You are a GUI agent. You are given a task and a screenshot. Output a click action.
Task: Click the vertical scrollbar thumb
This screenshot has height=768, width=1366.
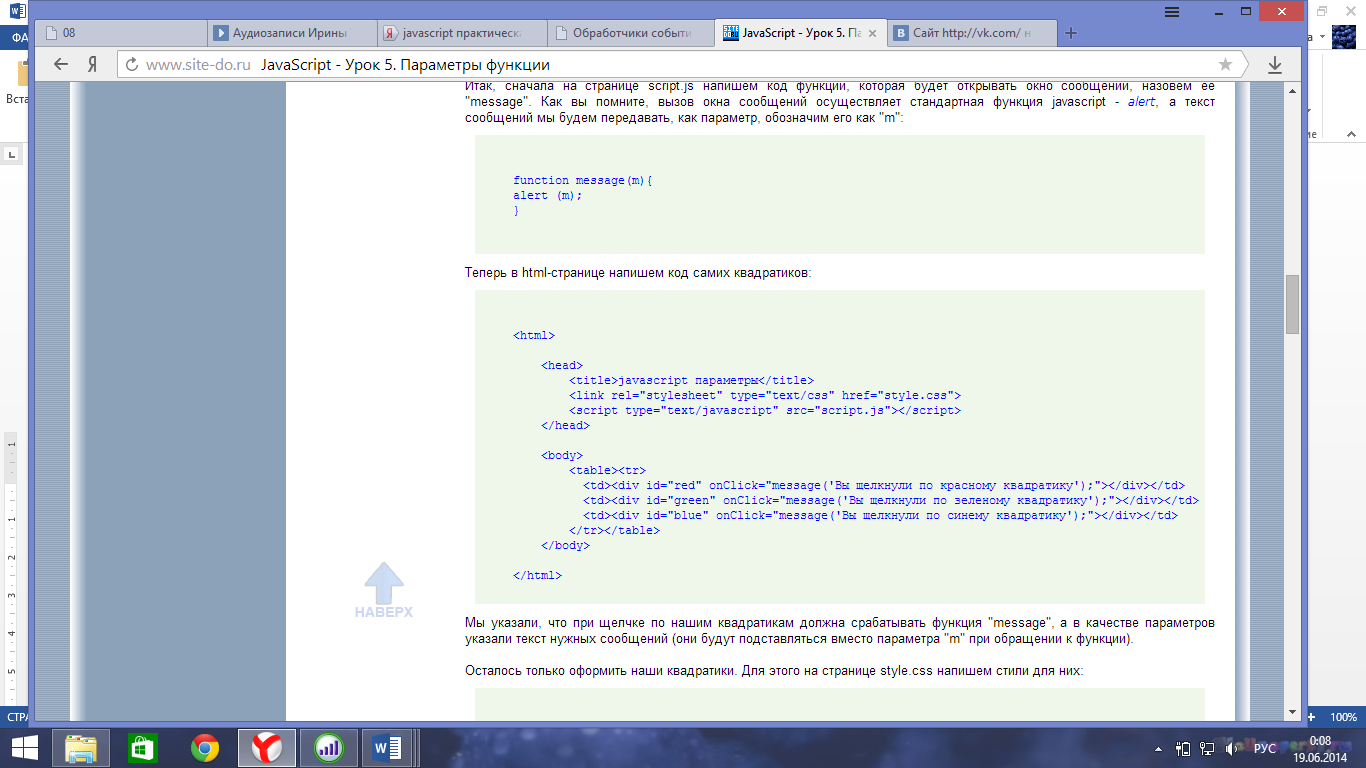1291,304
